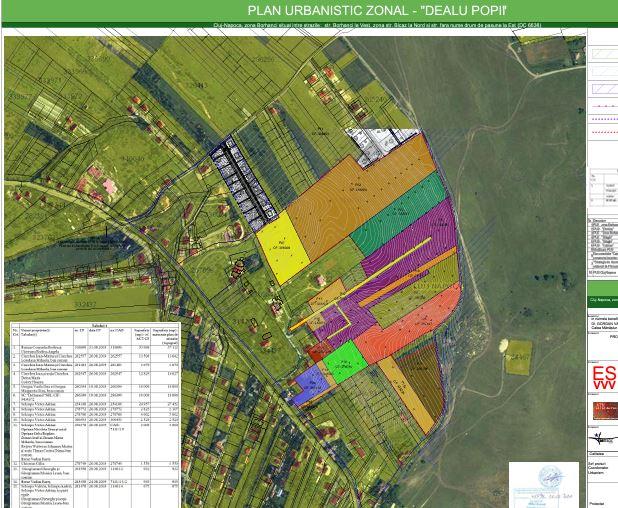The height and width of the screenshot is (508, 618).
Task: Click the green Cluj-Napoca title box
Action: tap(603, 299)
